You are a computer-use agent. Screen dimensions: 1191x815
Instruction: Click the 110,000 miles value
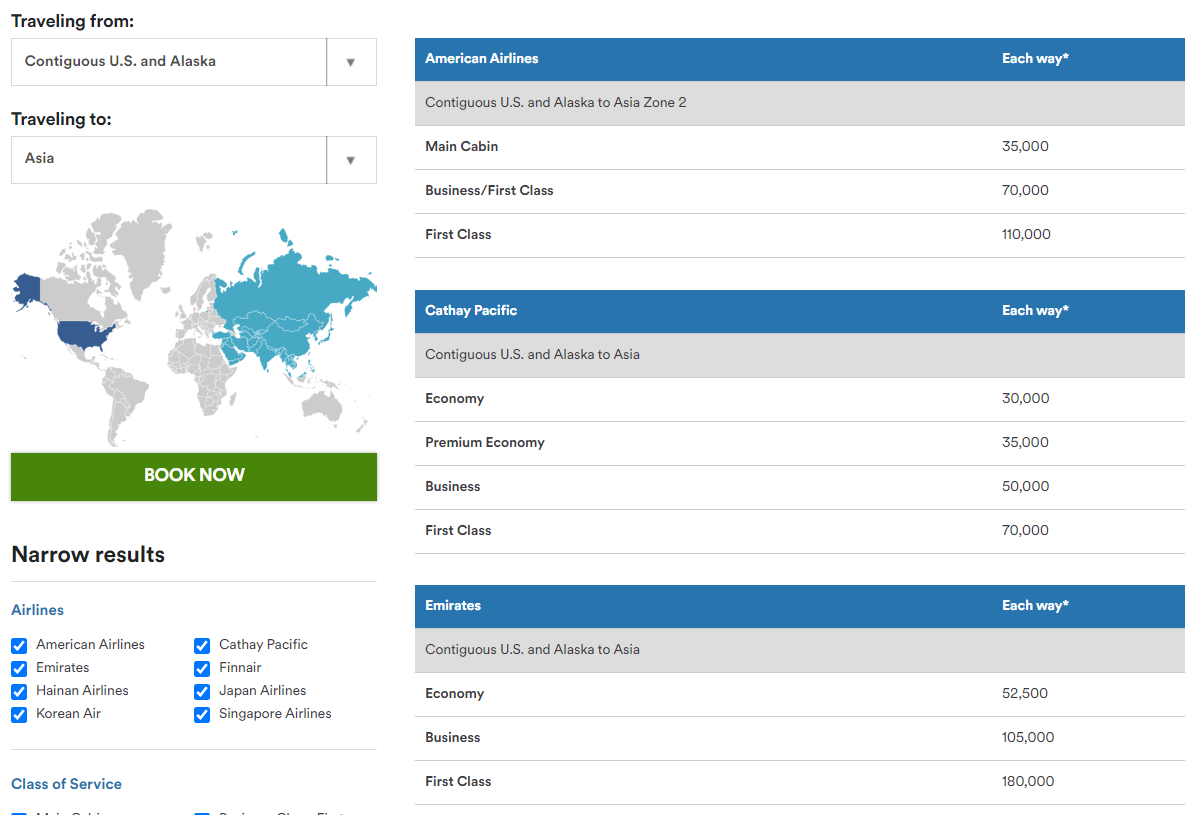coord(1025,235)
